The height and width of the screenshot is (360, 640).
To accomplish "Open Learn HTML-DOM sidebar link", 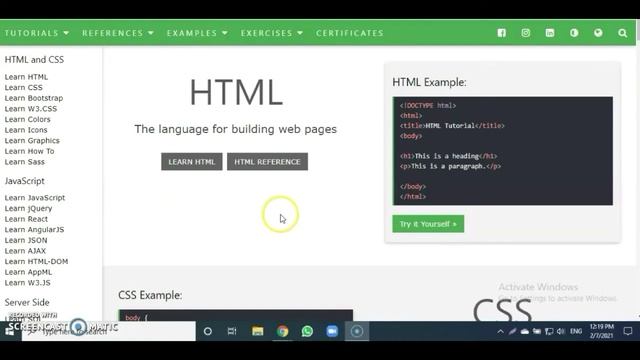I will point(36,261).
